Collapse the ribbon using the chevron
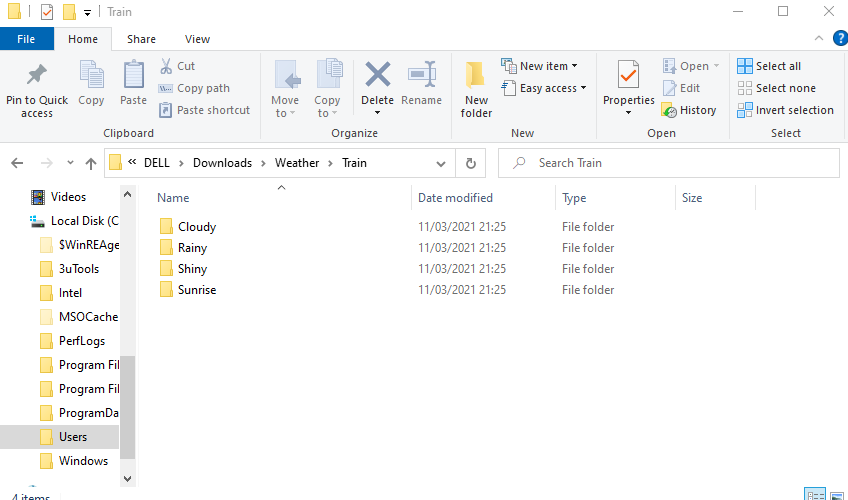 pyautogui.click(x=816, y=38)
